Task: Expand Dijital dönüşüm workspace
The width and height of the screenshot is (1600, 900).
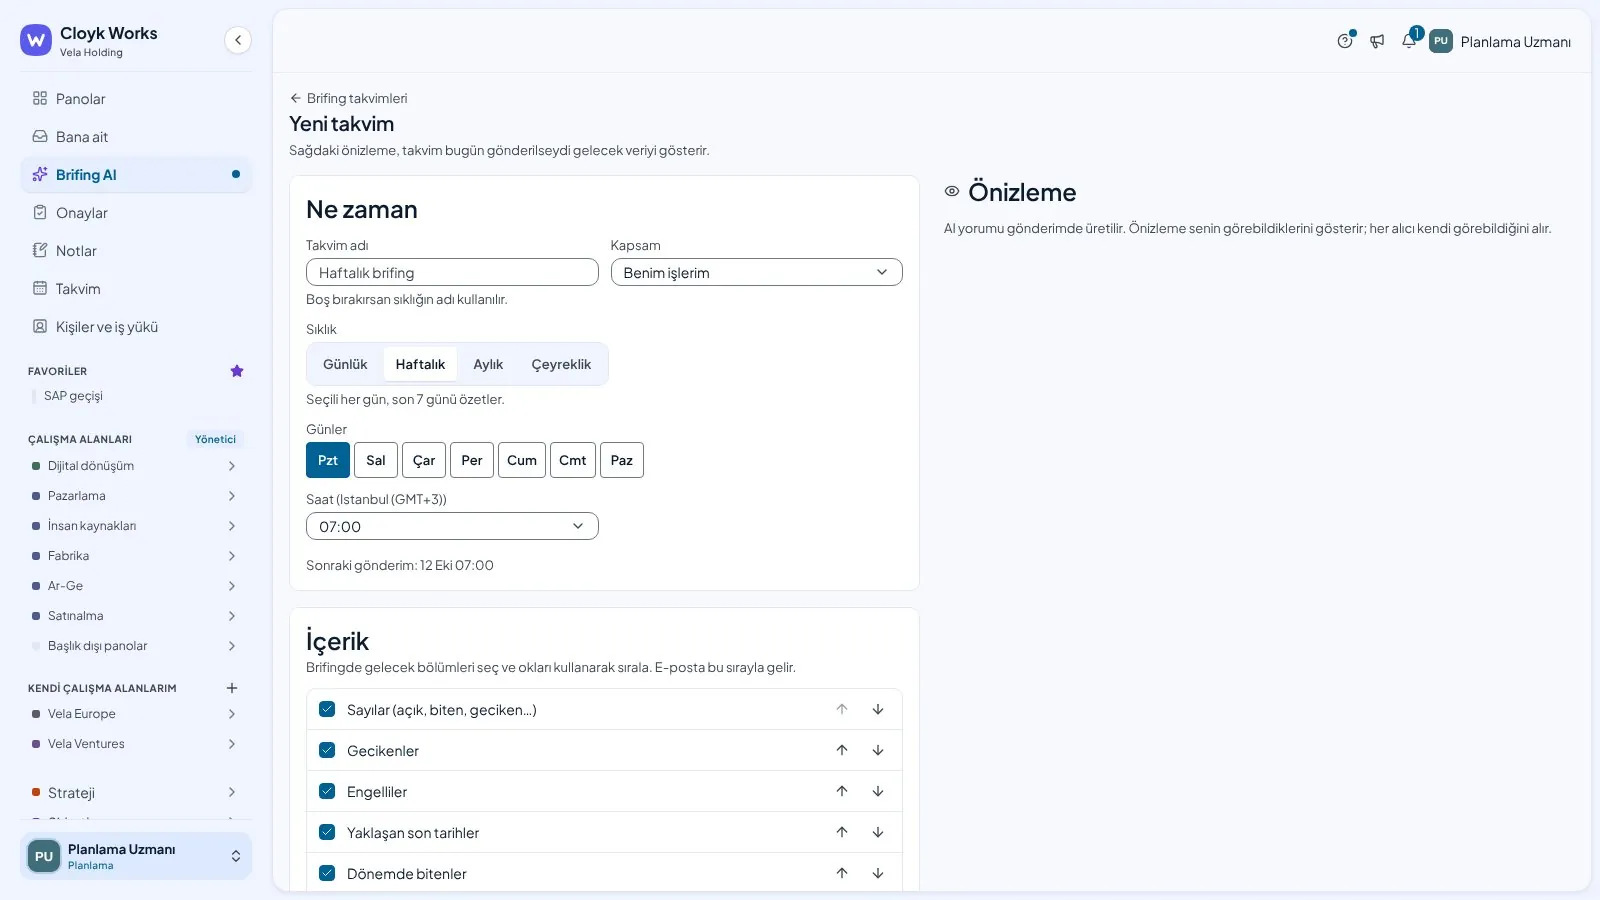Action: pyautogui.click(x=232, y=466)
